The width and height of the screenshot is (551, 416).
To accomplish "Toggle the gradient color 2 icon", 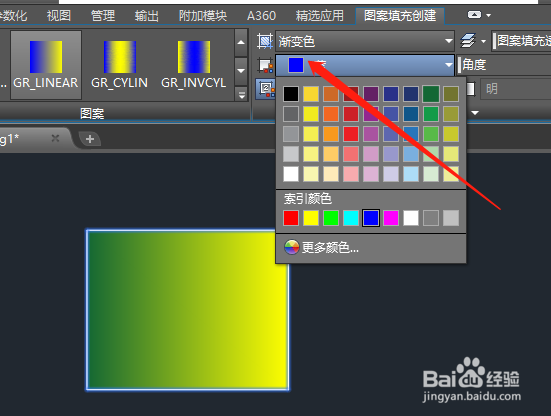I will tap(266, 89).
